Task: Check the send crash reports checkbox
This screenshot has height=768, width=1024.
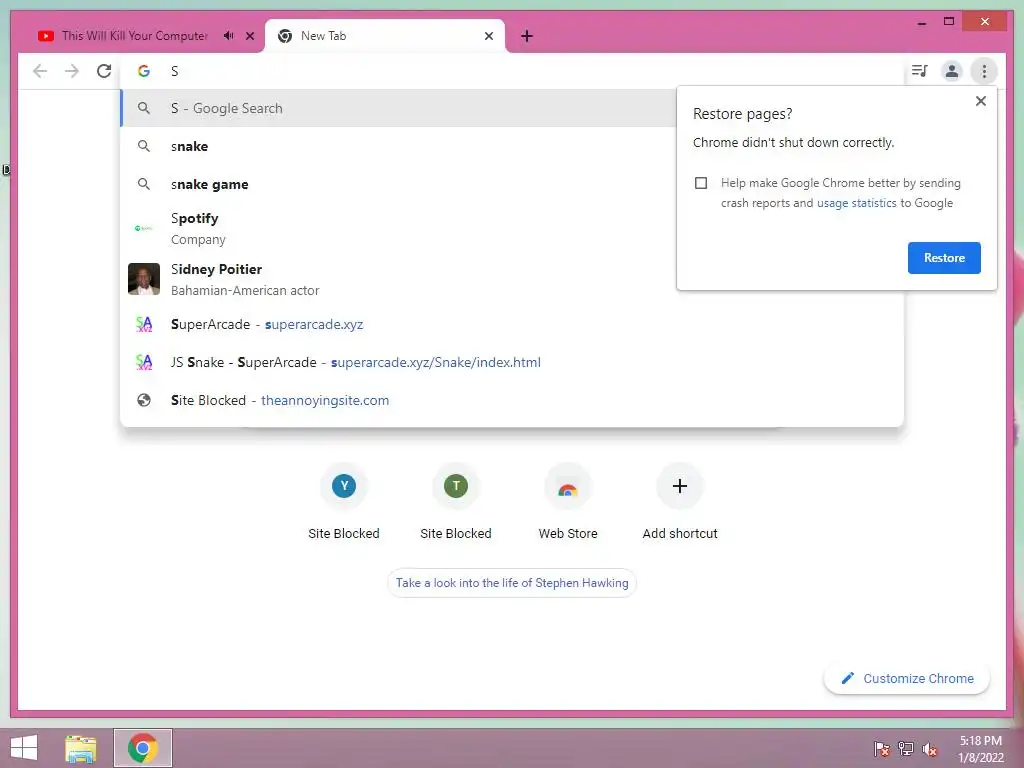Action: coord(701,183)
